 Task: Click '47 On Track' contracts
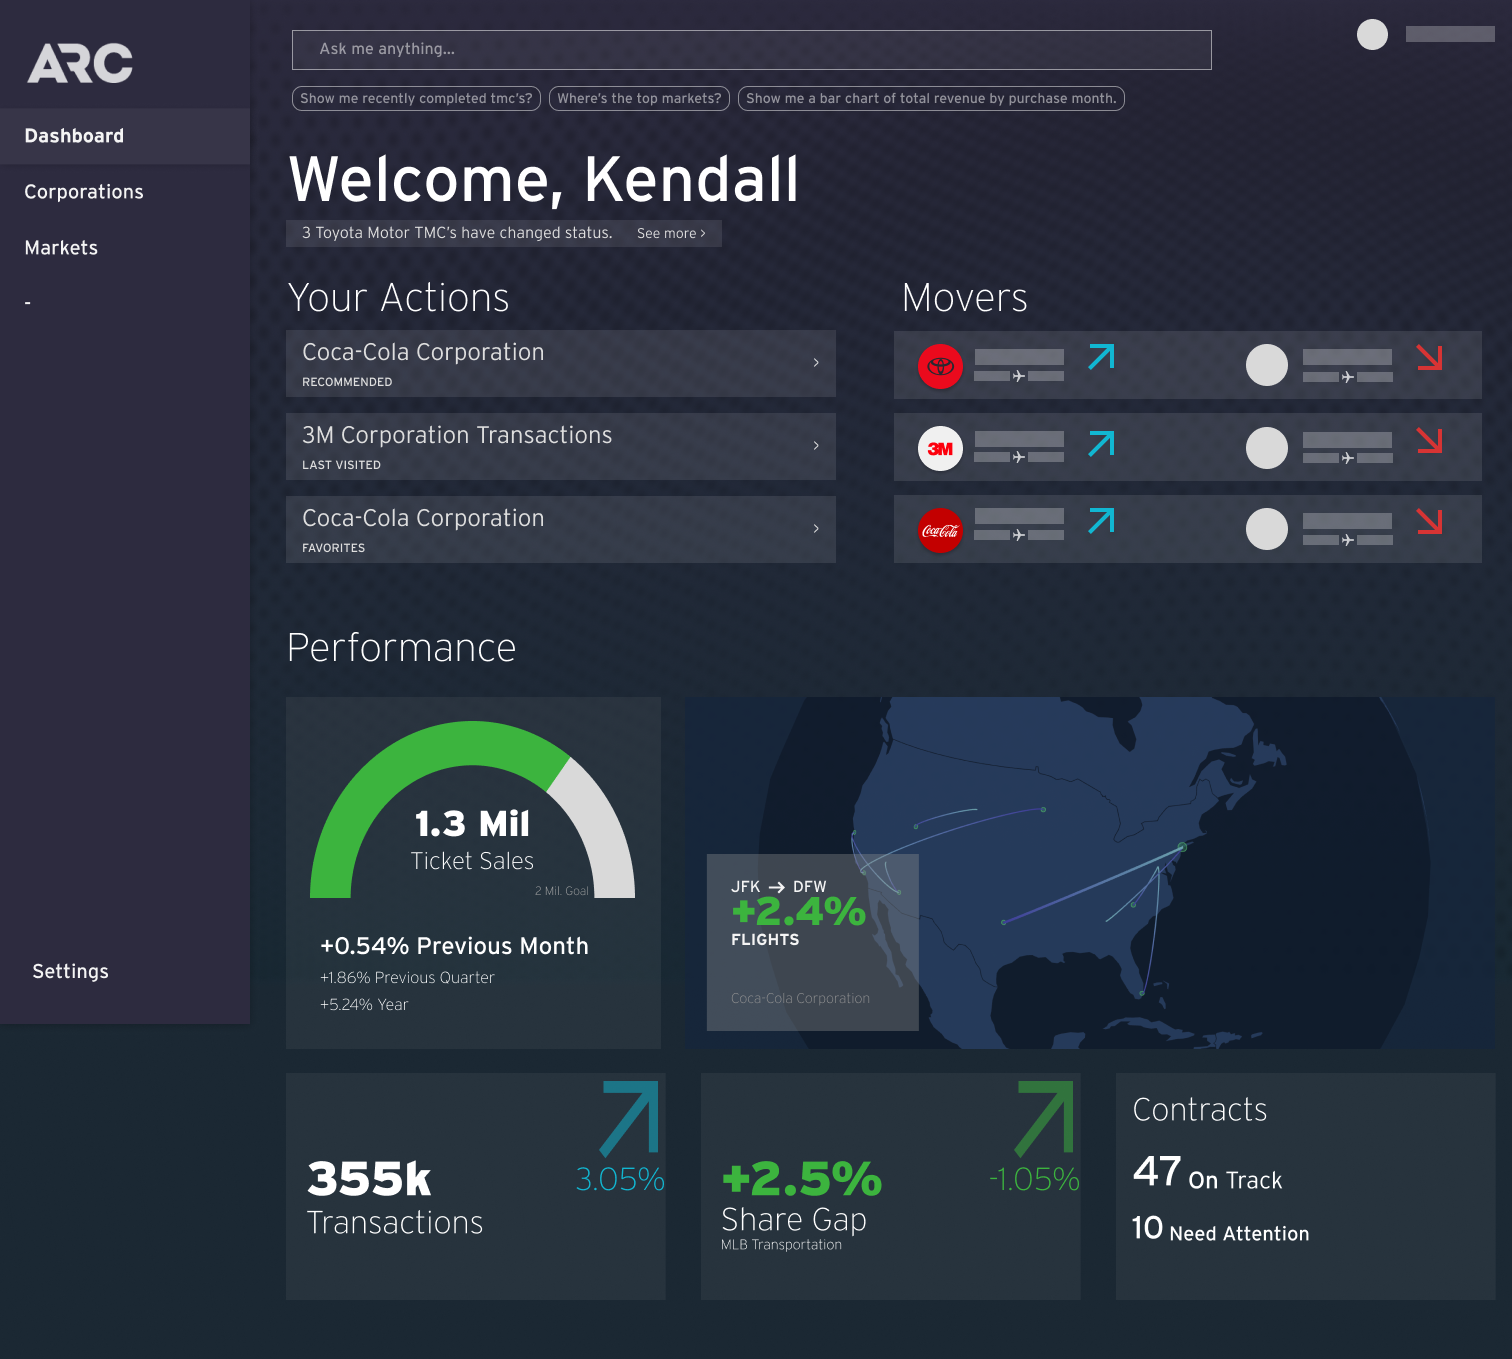1207,1172
